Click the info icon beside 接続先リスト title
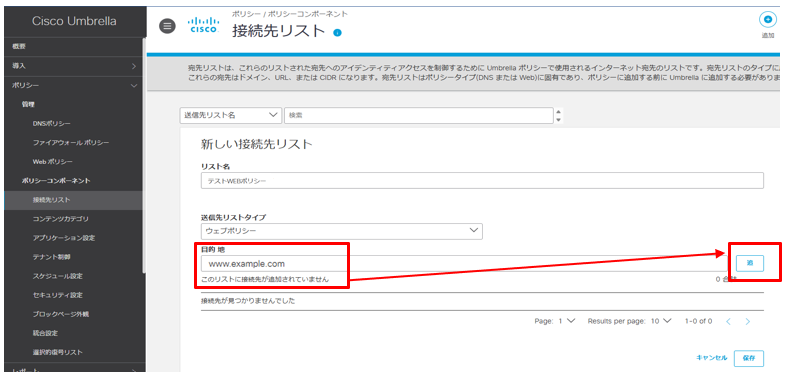788x372 pixels. (x=337, y=33)
